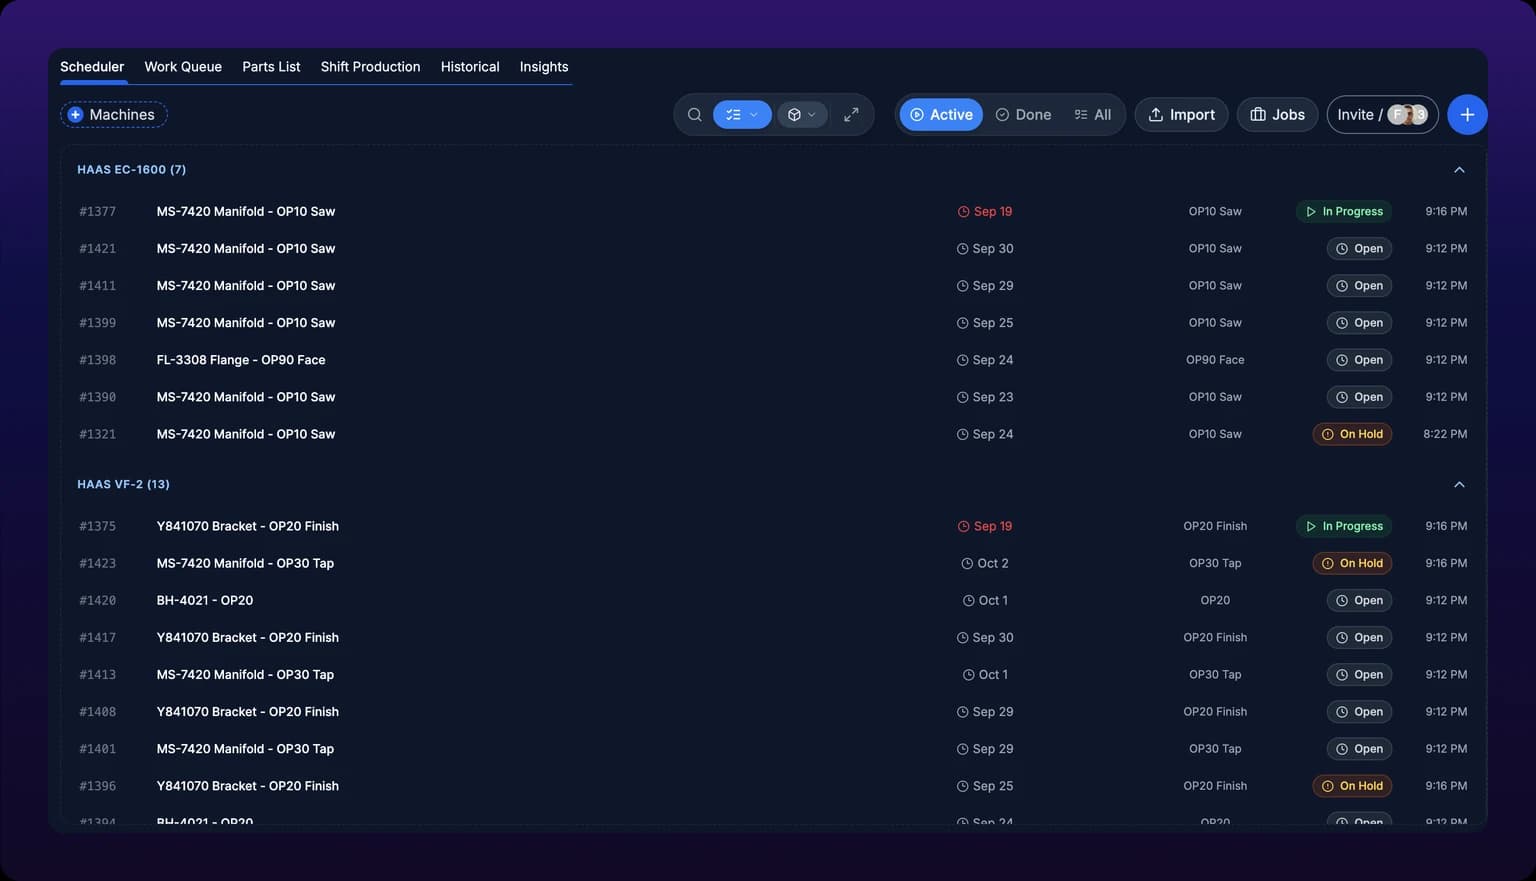The height and width of the screenshot is (881, 1536).
Task: Click the Machines add button
Action: pos(113,115)
